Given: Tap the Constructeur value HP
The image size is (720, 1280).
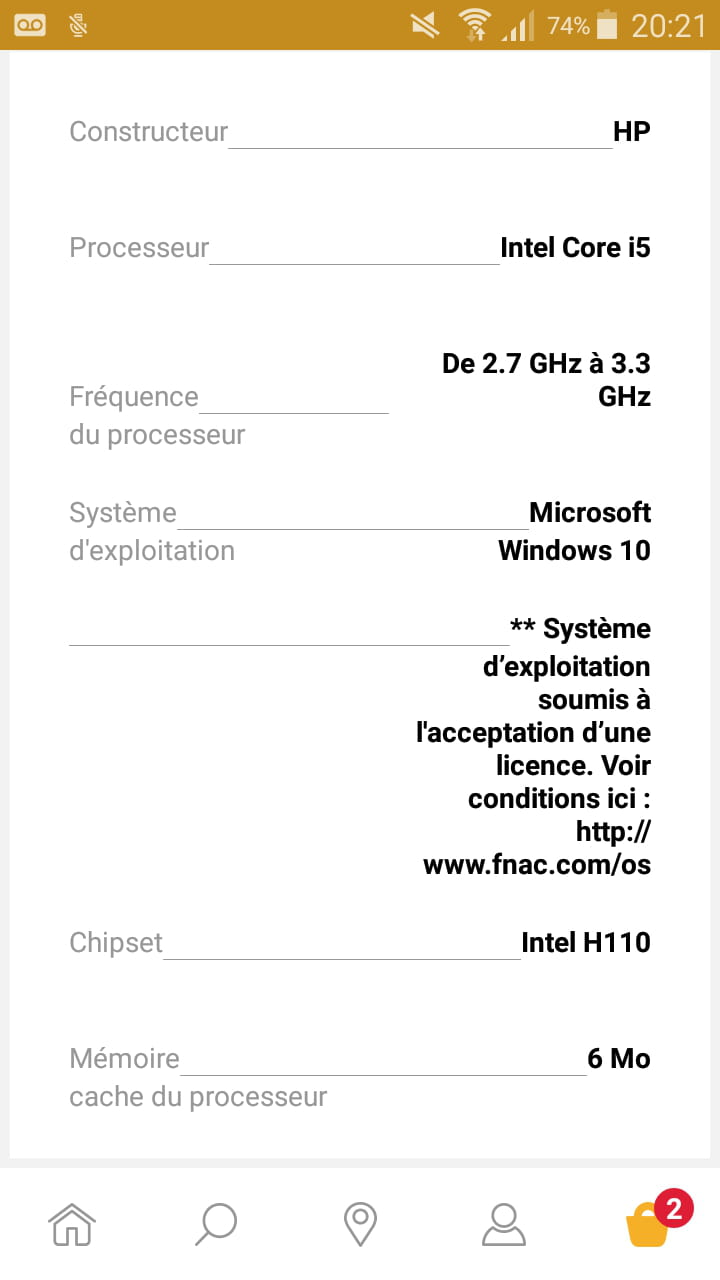Looking at the screenshot, I should click(x=632, y=131).
